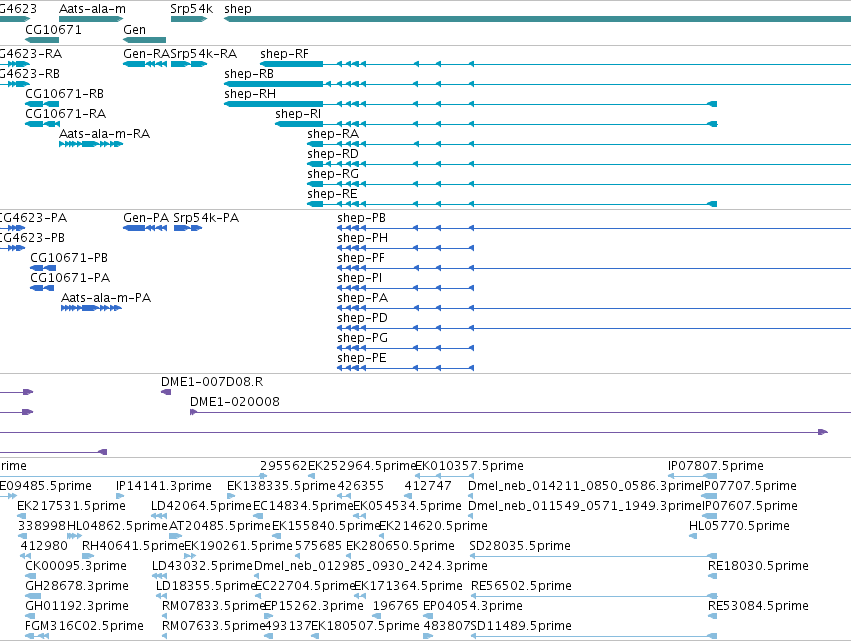The image size is (851, 641).
Task: Click EST FGM316C02.5prime
Action: (84, 626)
